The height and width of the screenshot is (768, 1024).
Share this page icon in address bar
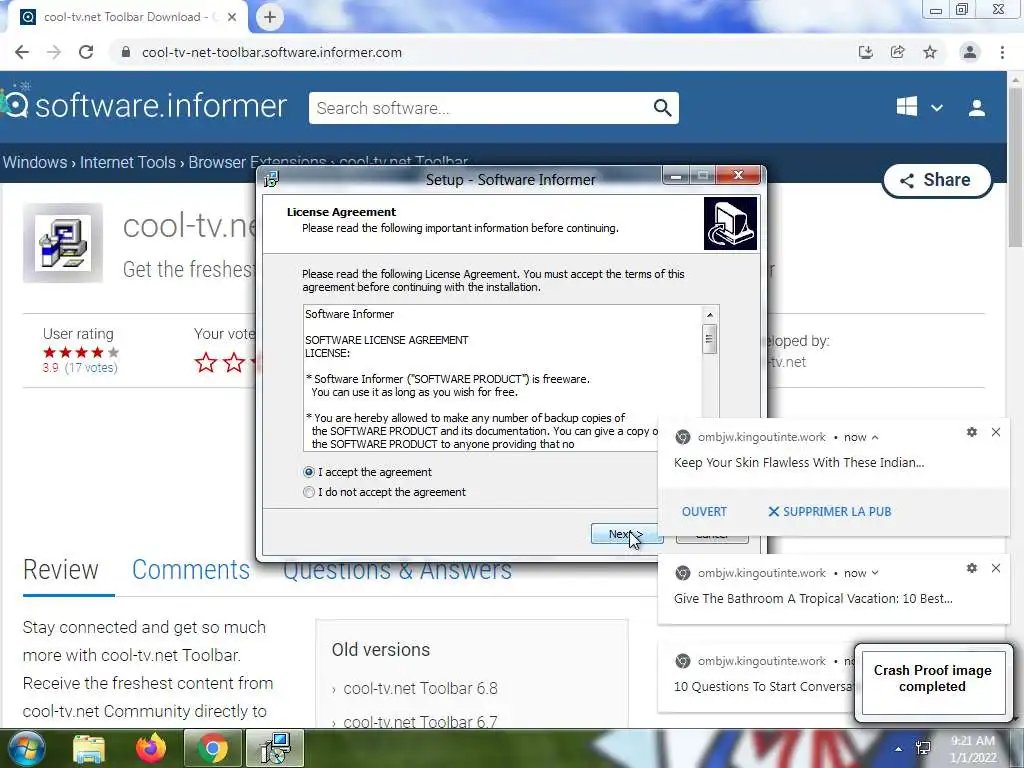point(897,52)
